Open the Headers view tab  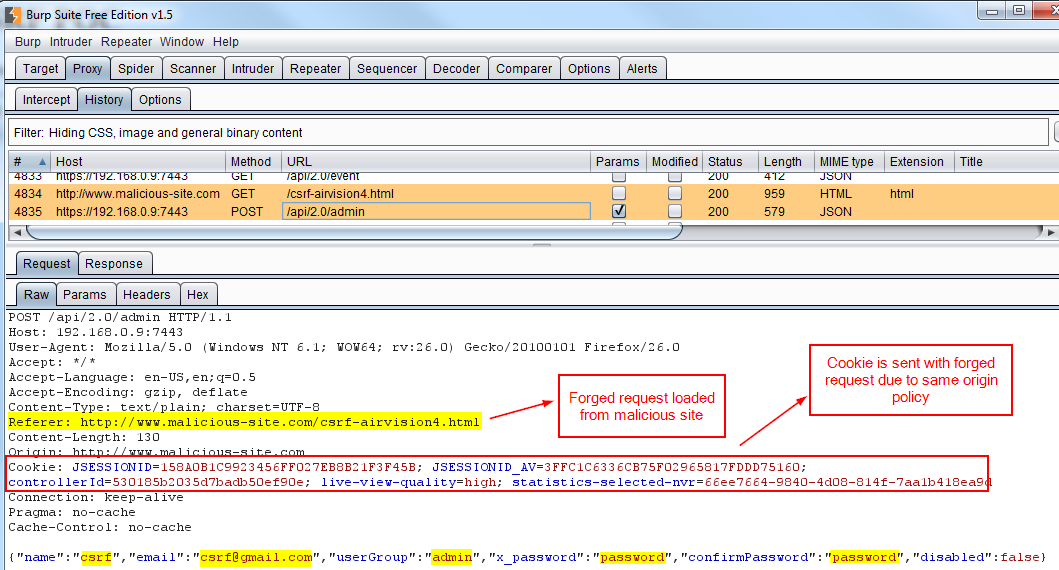pyautogui.click(x=147, y=294)
